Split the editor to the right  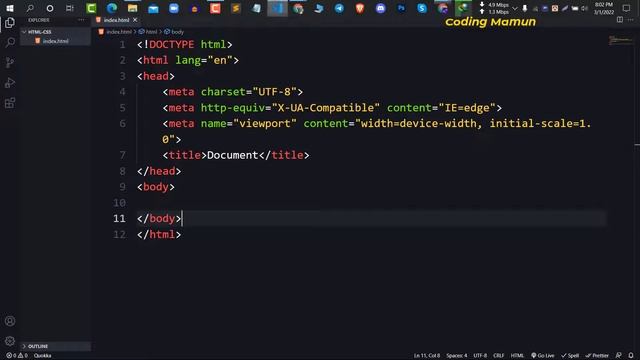(x=620, y=20)
